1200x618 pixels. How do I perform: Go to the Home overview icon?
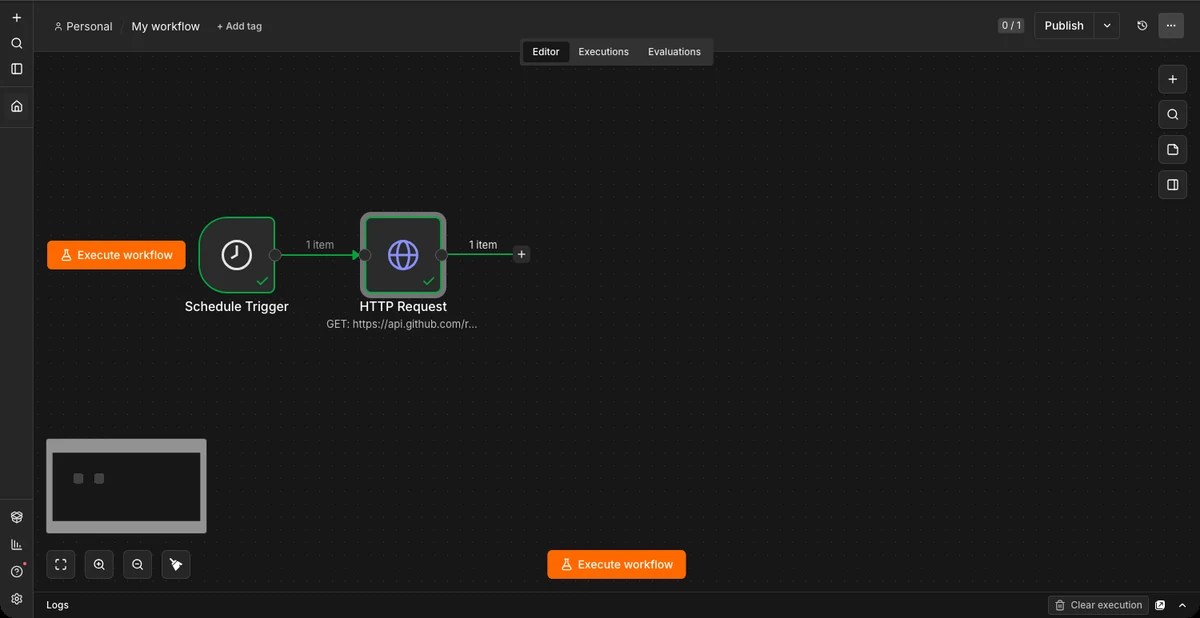coord(16,106)
